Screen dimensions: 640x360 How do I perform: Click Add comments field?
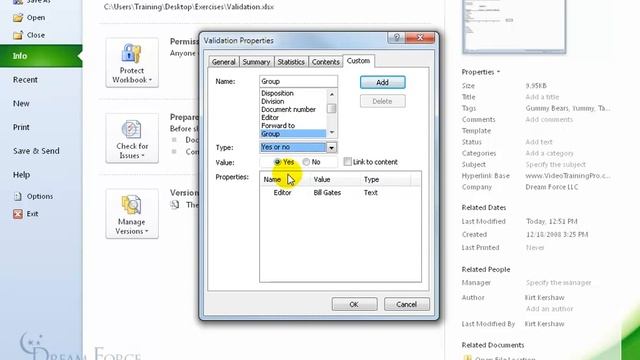point(549,120)
